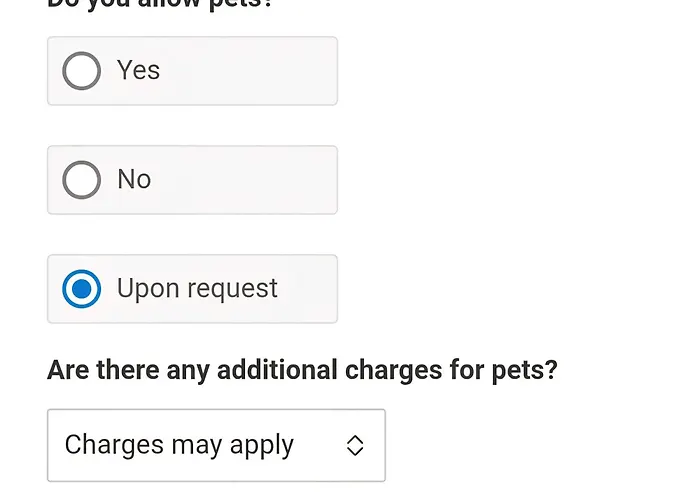Click the 'Upon request' label text
700x500 pixels.
pyautogui.click(x=197, y=289)
